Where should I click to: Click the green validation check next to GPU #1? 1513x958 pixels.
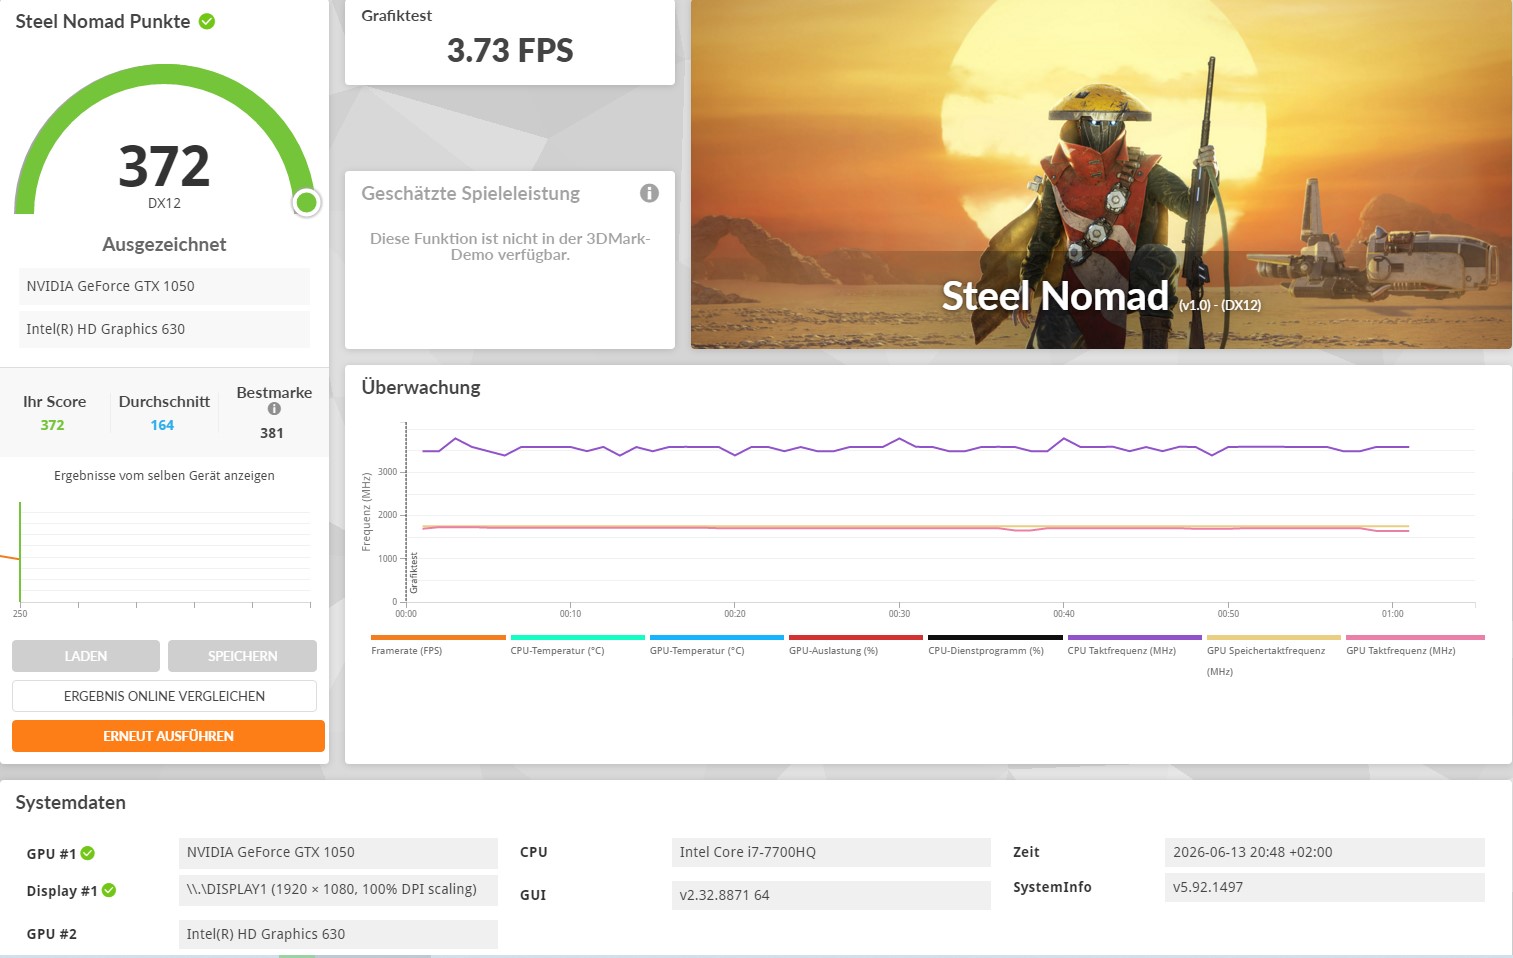(x=88, y=853)
